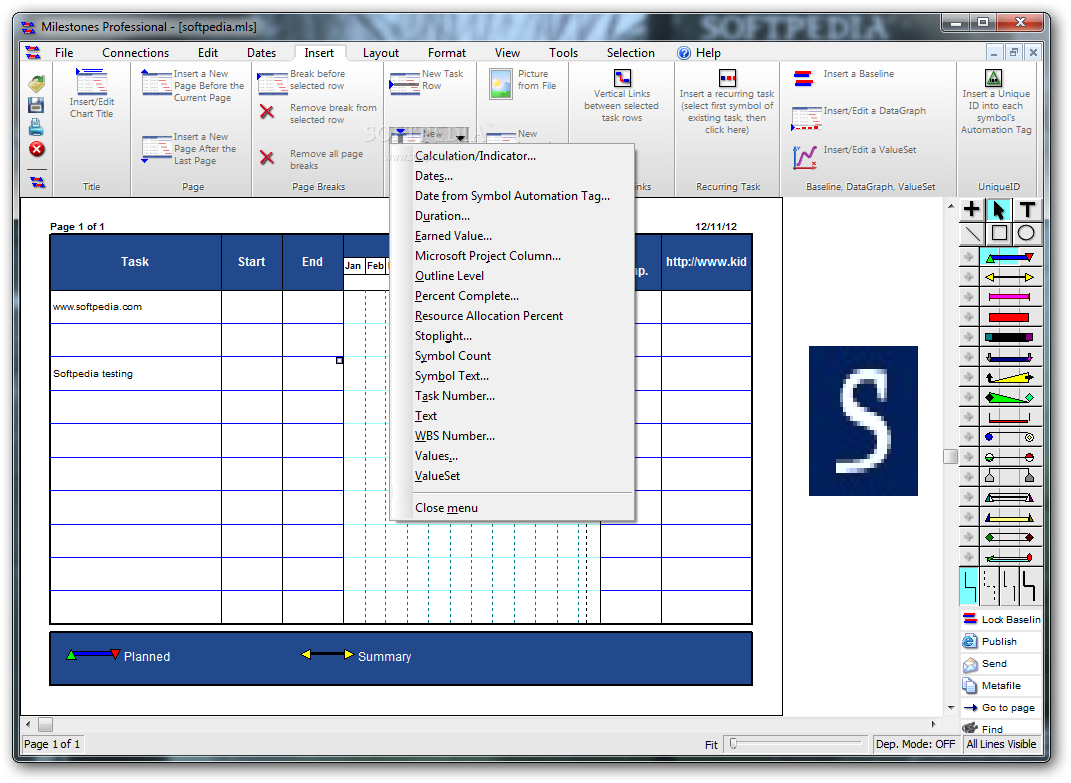1071x783 pixels.
Task: Click Dep. Mode: OFF status indicator
Action: [915, 744]
